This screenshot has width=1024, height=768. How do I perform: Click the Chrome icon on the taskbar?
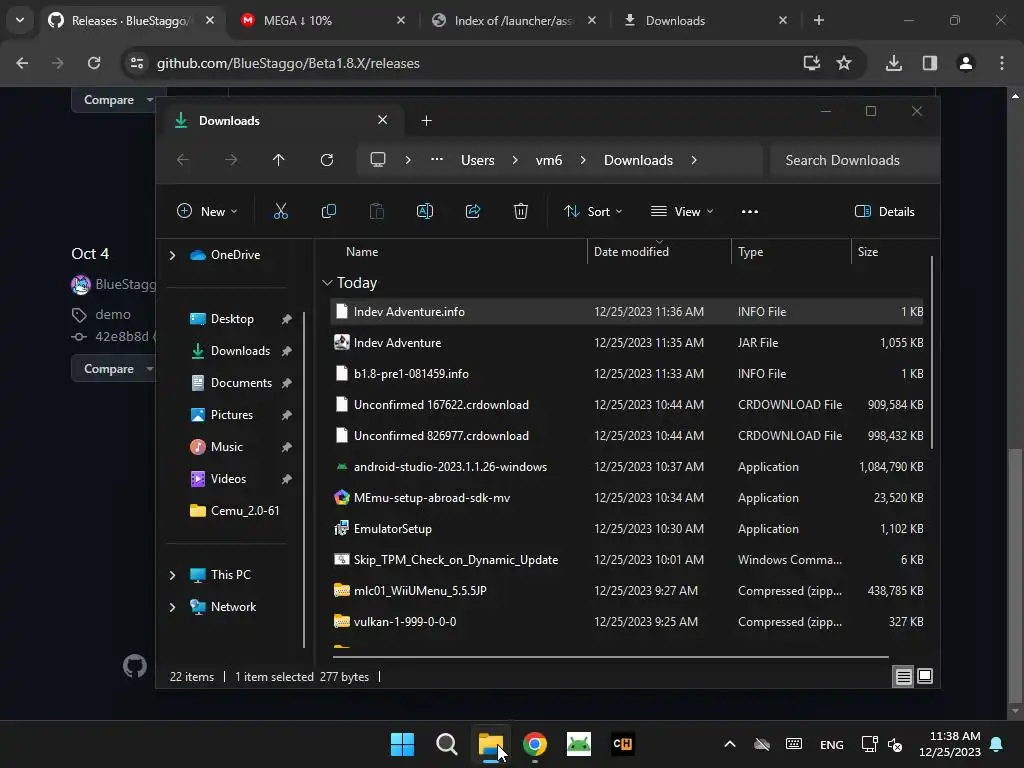535,744
